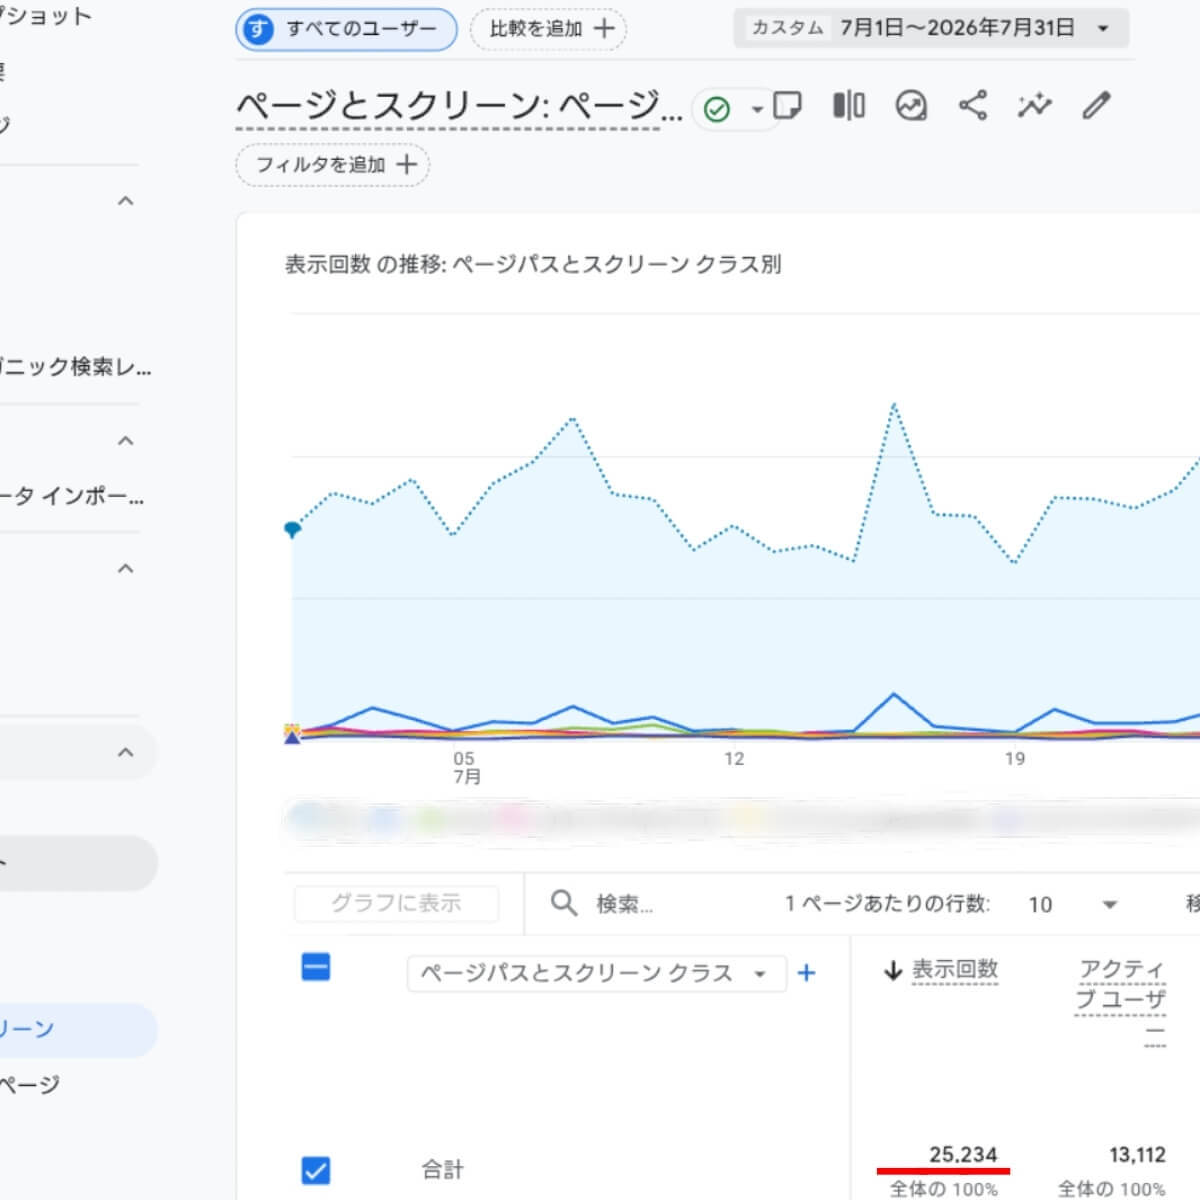
Task: Open ニック検索レ… sidebar item
Action: point(75,367)
